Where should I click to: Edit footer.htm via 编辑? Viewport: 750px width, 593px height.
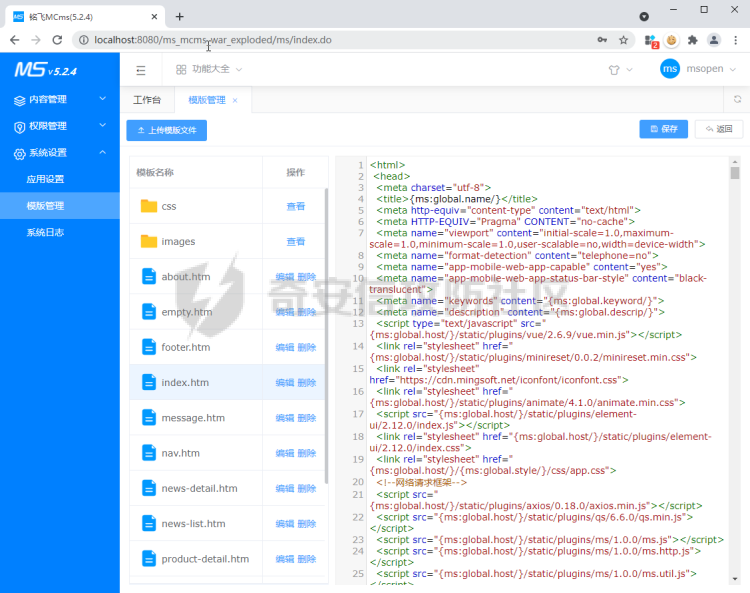click(285, 348)
